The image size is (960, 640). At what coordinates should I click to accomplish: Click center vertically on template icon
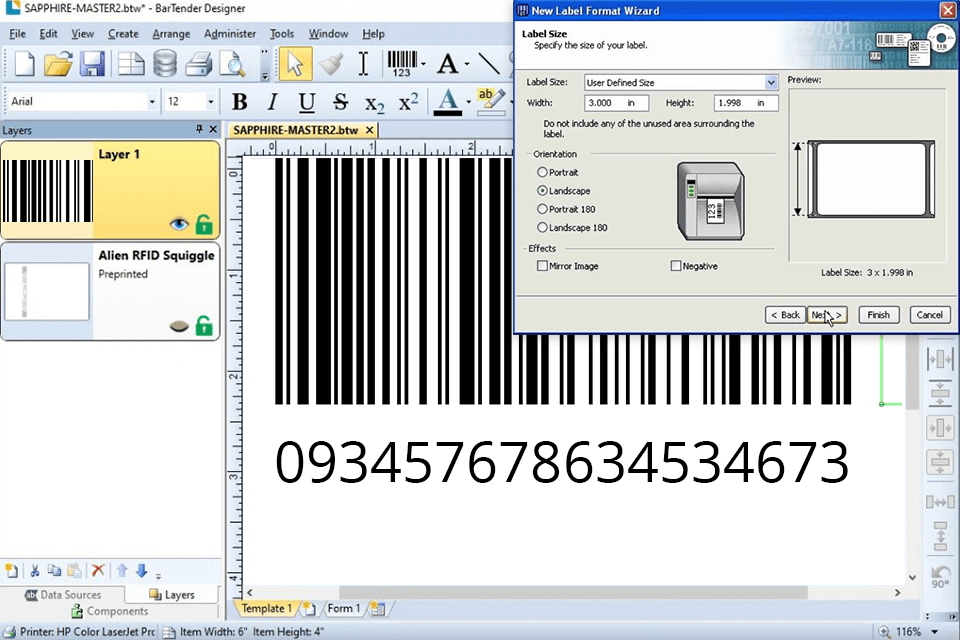click(940, 461)
